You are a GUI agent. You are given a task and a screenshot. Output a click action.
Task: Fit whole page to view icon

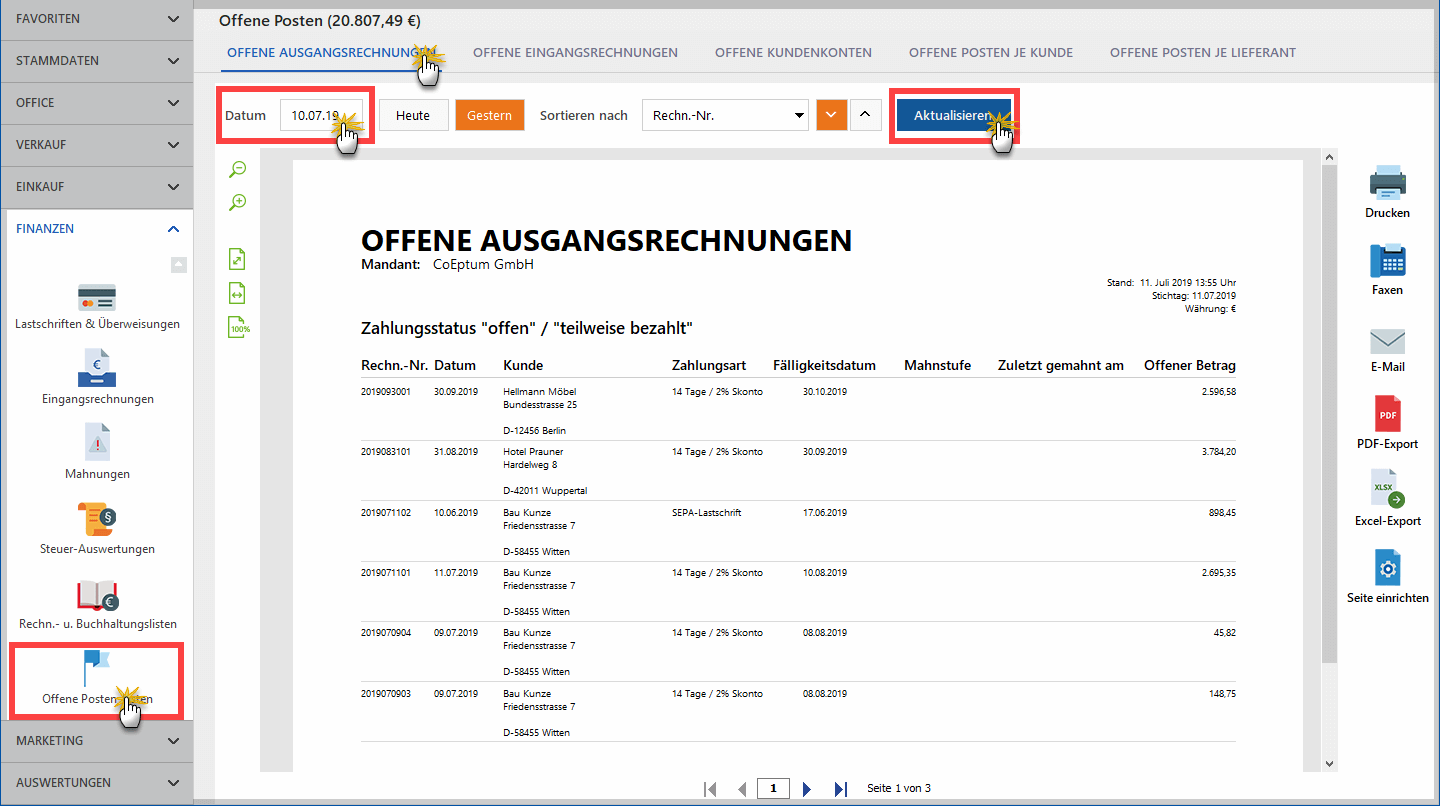click(238, 260)
